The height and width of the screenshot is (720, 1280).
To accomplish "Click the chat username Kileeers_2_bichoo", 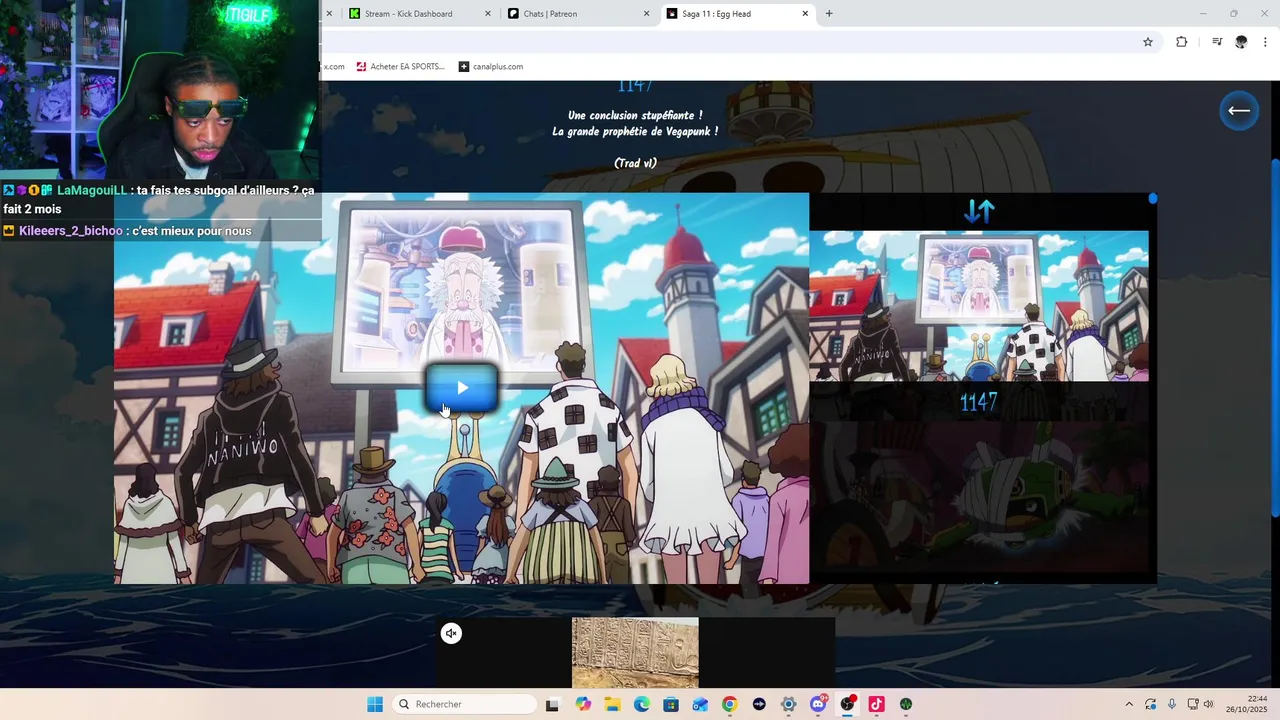I will 70,231.
